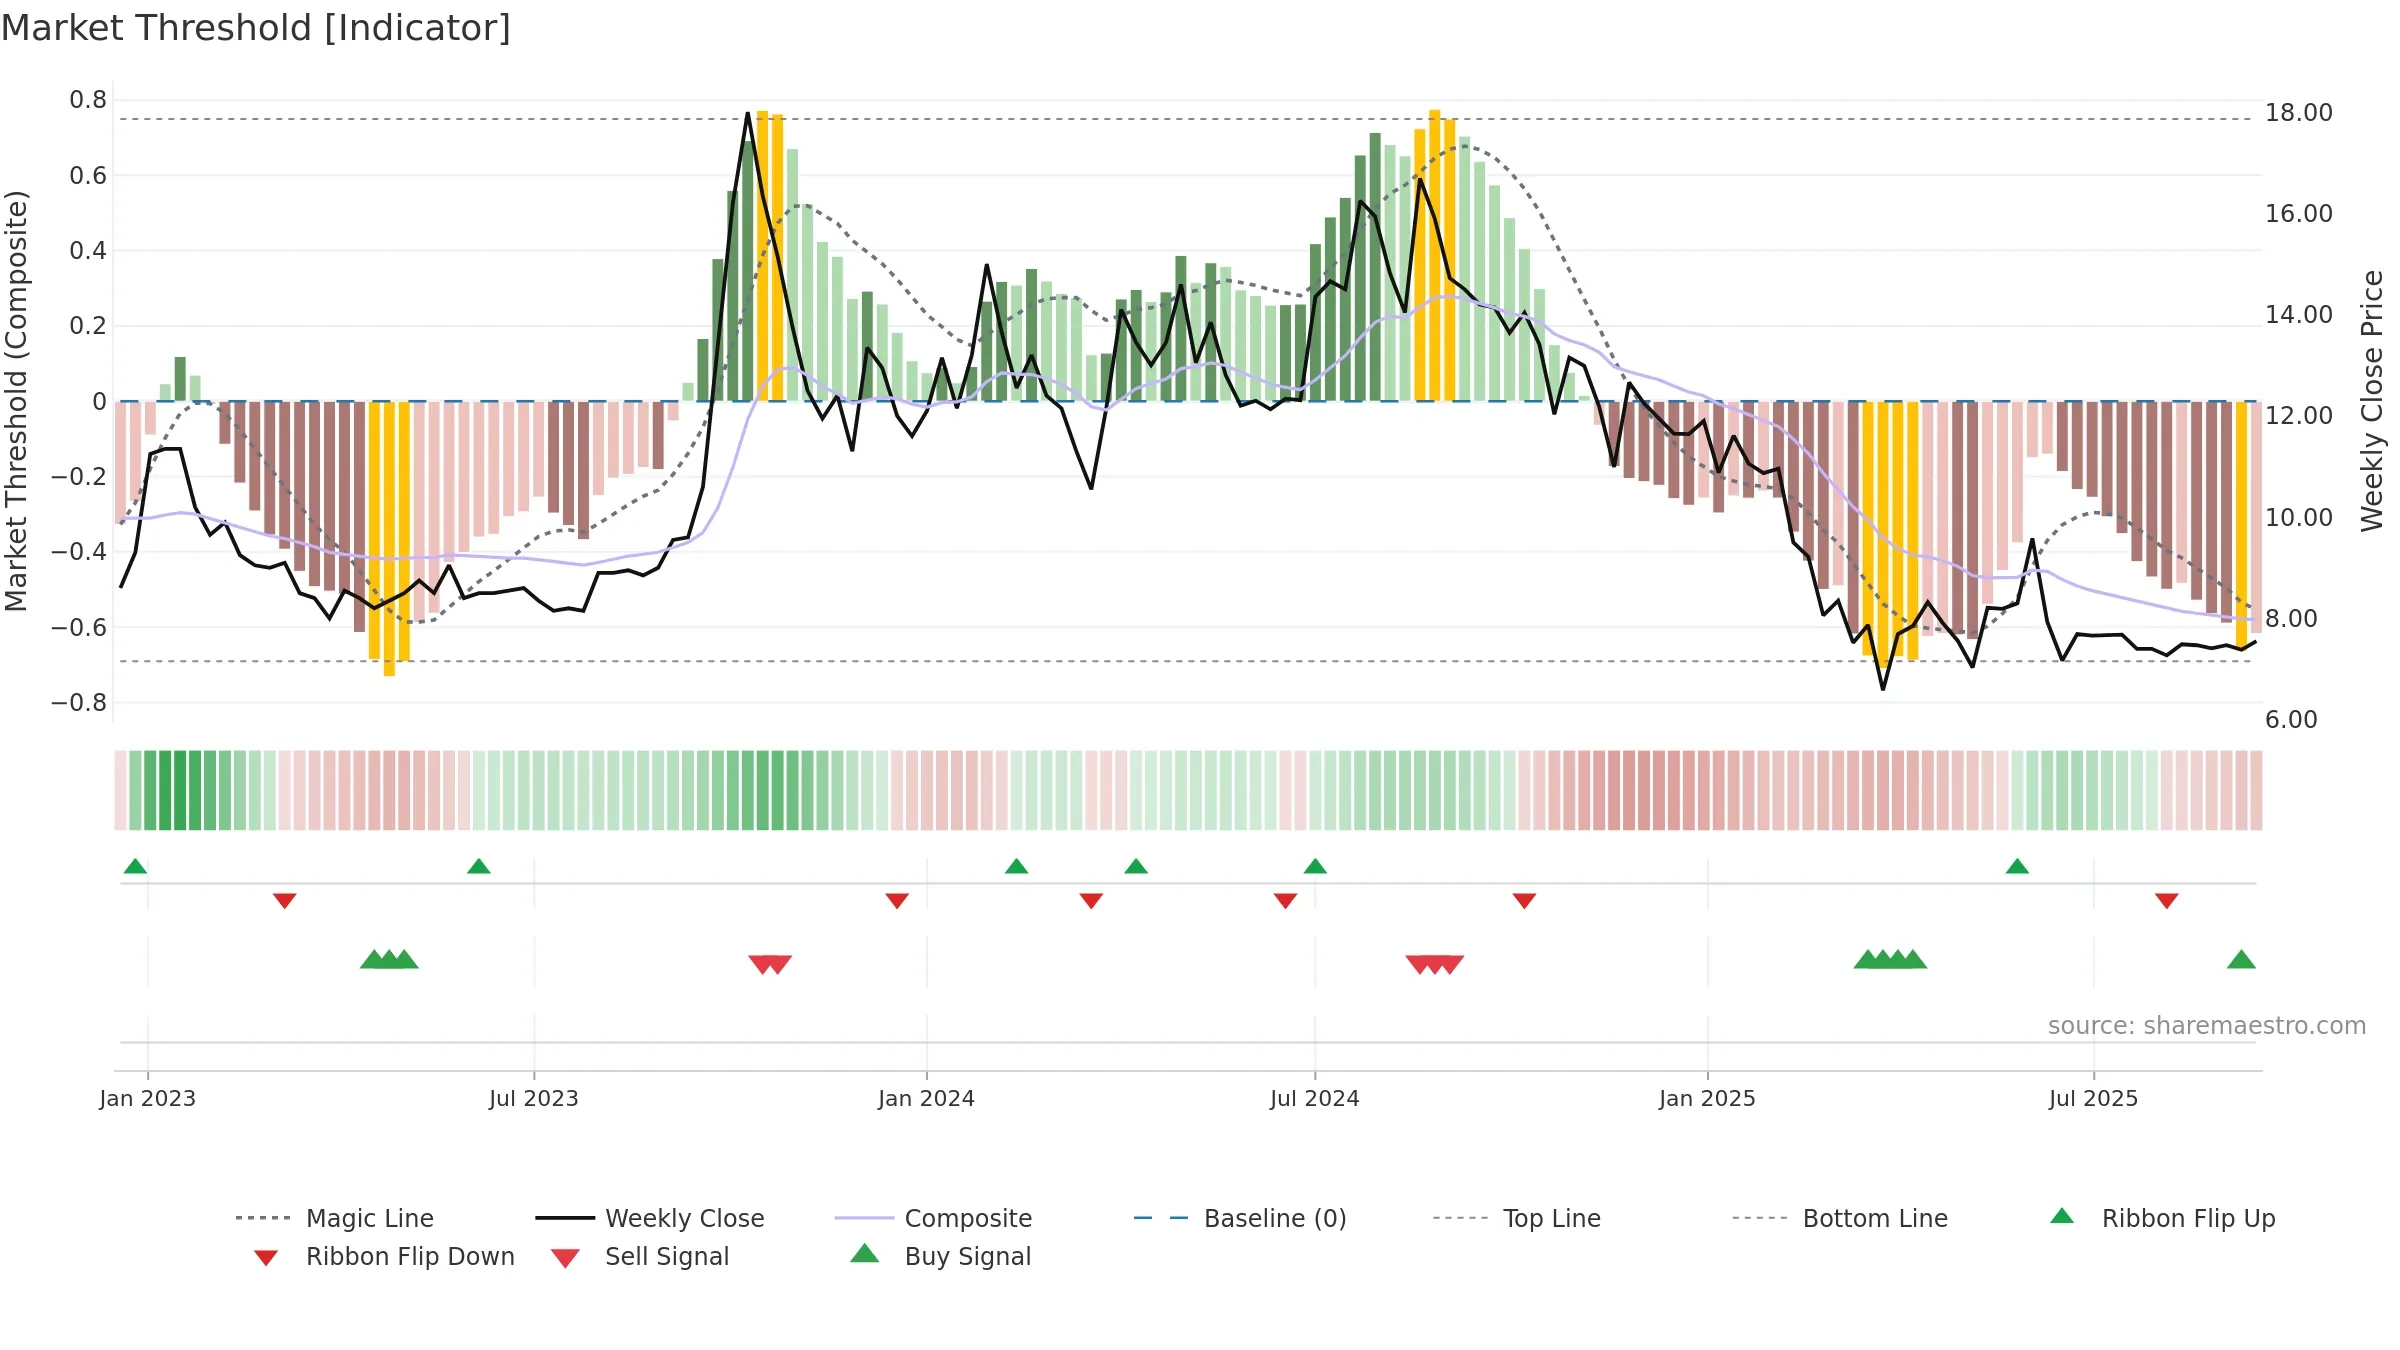
Task: Click the Ribbon Flip Down legend triangle
Action: [x=265, y=1257]
